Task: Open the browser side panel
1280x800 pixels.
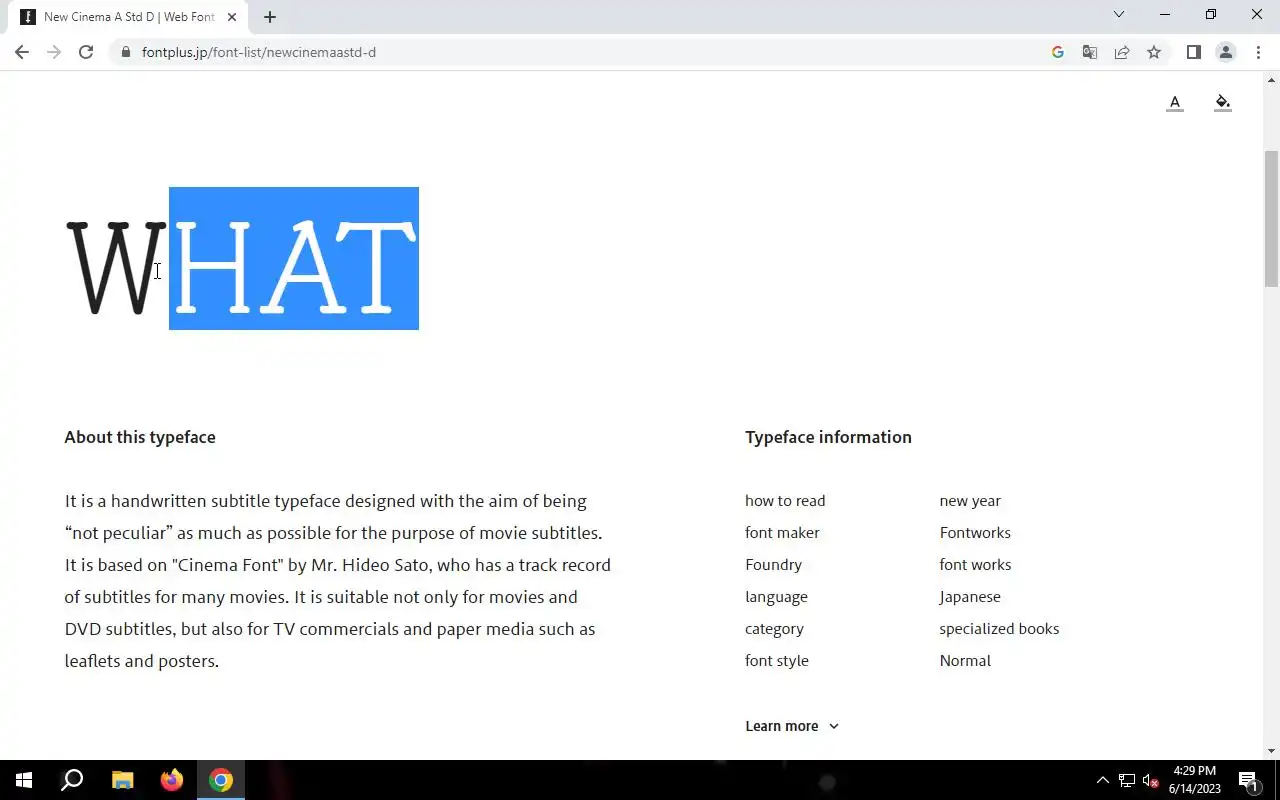Action: coord(1193,52)
